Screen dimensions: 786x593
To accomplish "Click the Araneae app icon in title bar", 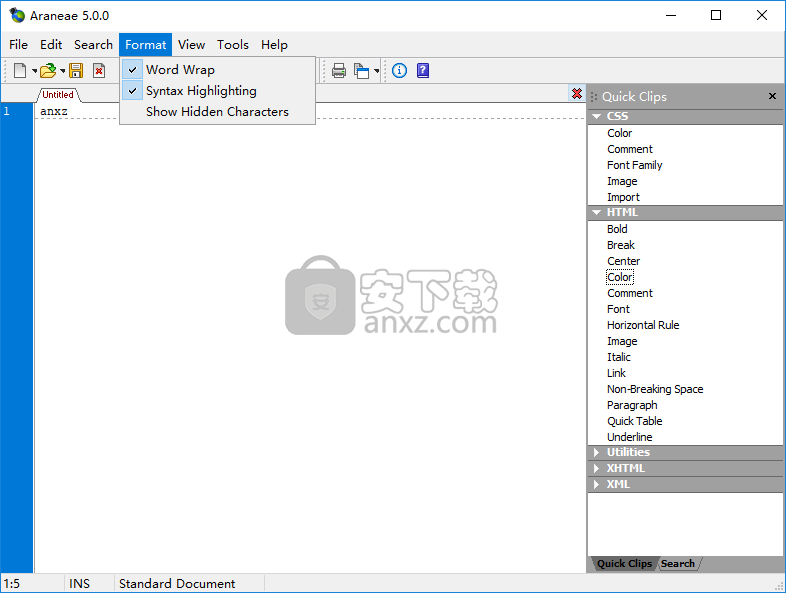I will pyautogui.click(x=17, y=15).
